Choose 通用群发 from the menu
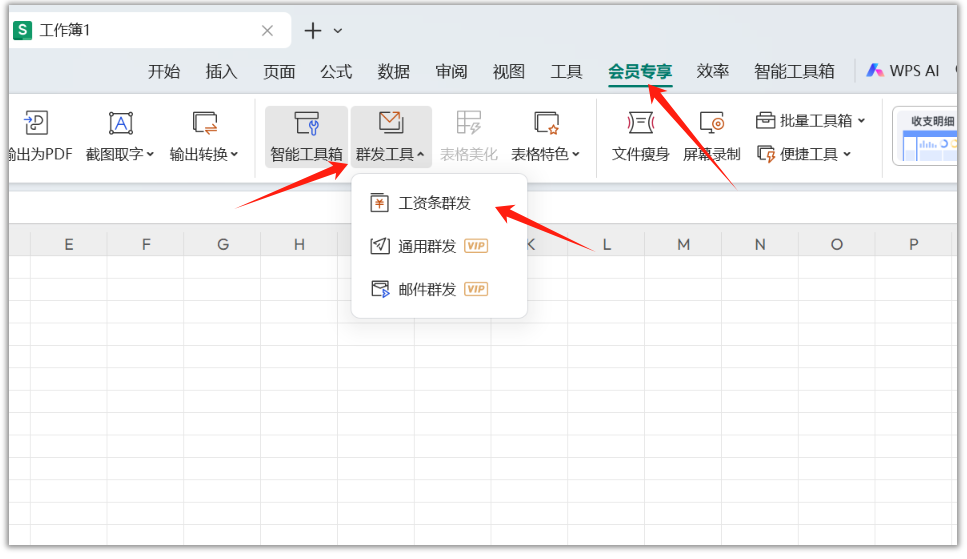 (439, 246)
